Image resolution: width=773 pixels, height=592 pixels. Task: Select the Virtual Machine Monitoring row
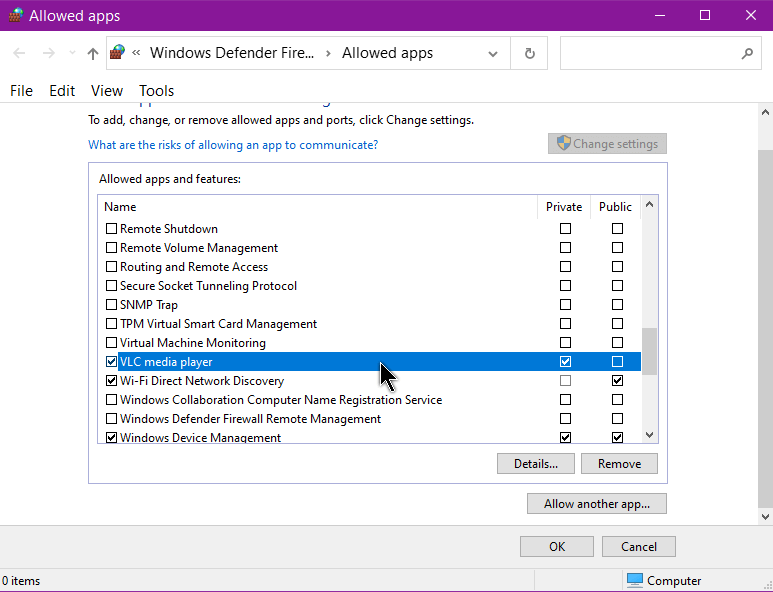point(372,343)
